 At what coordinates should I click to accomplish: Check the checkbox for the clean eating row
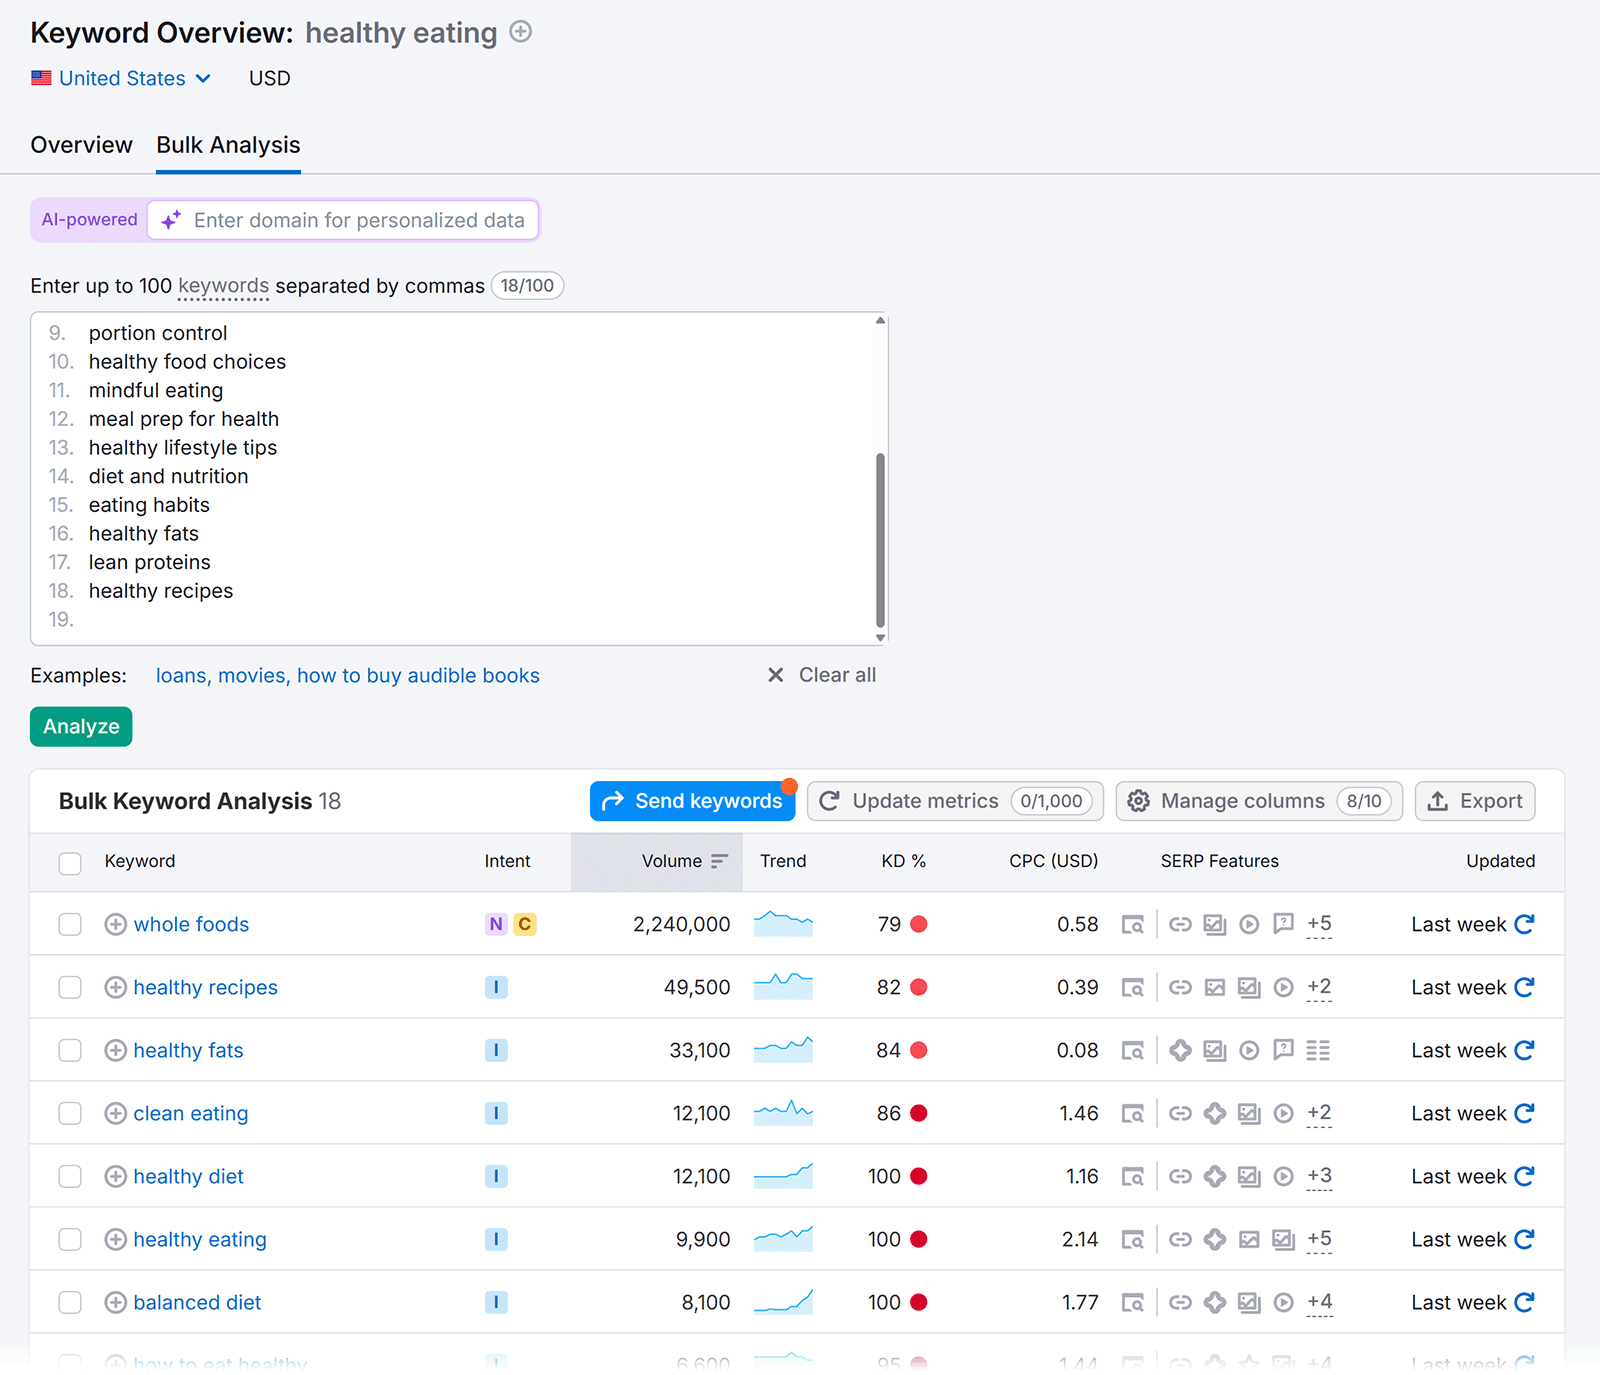point(69,1113)
